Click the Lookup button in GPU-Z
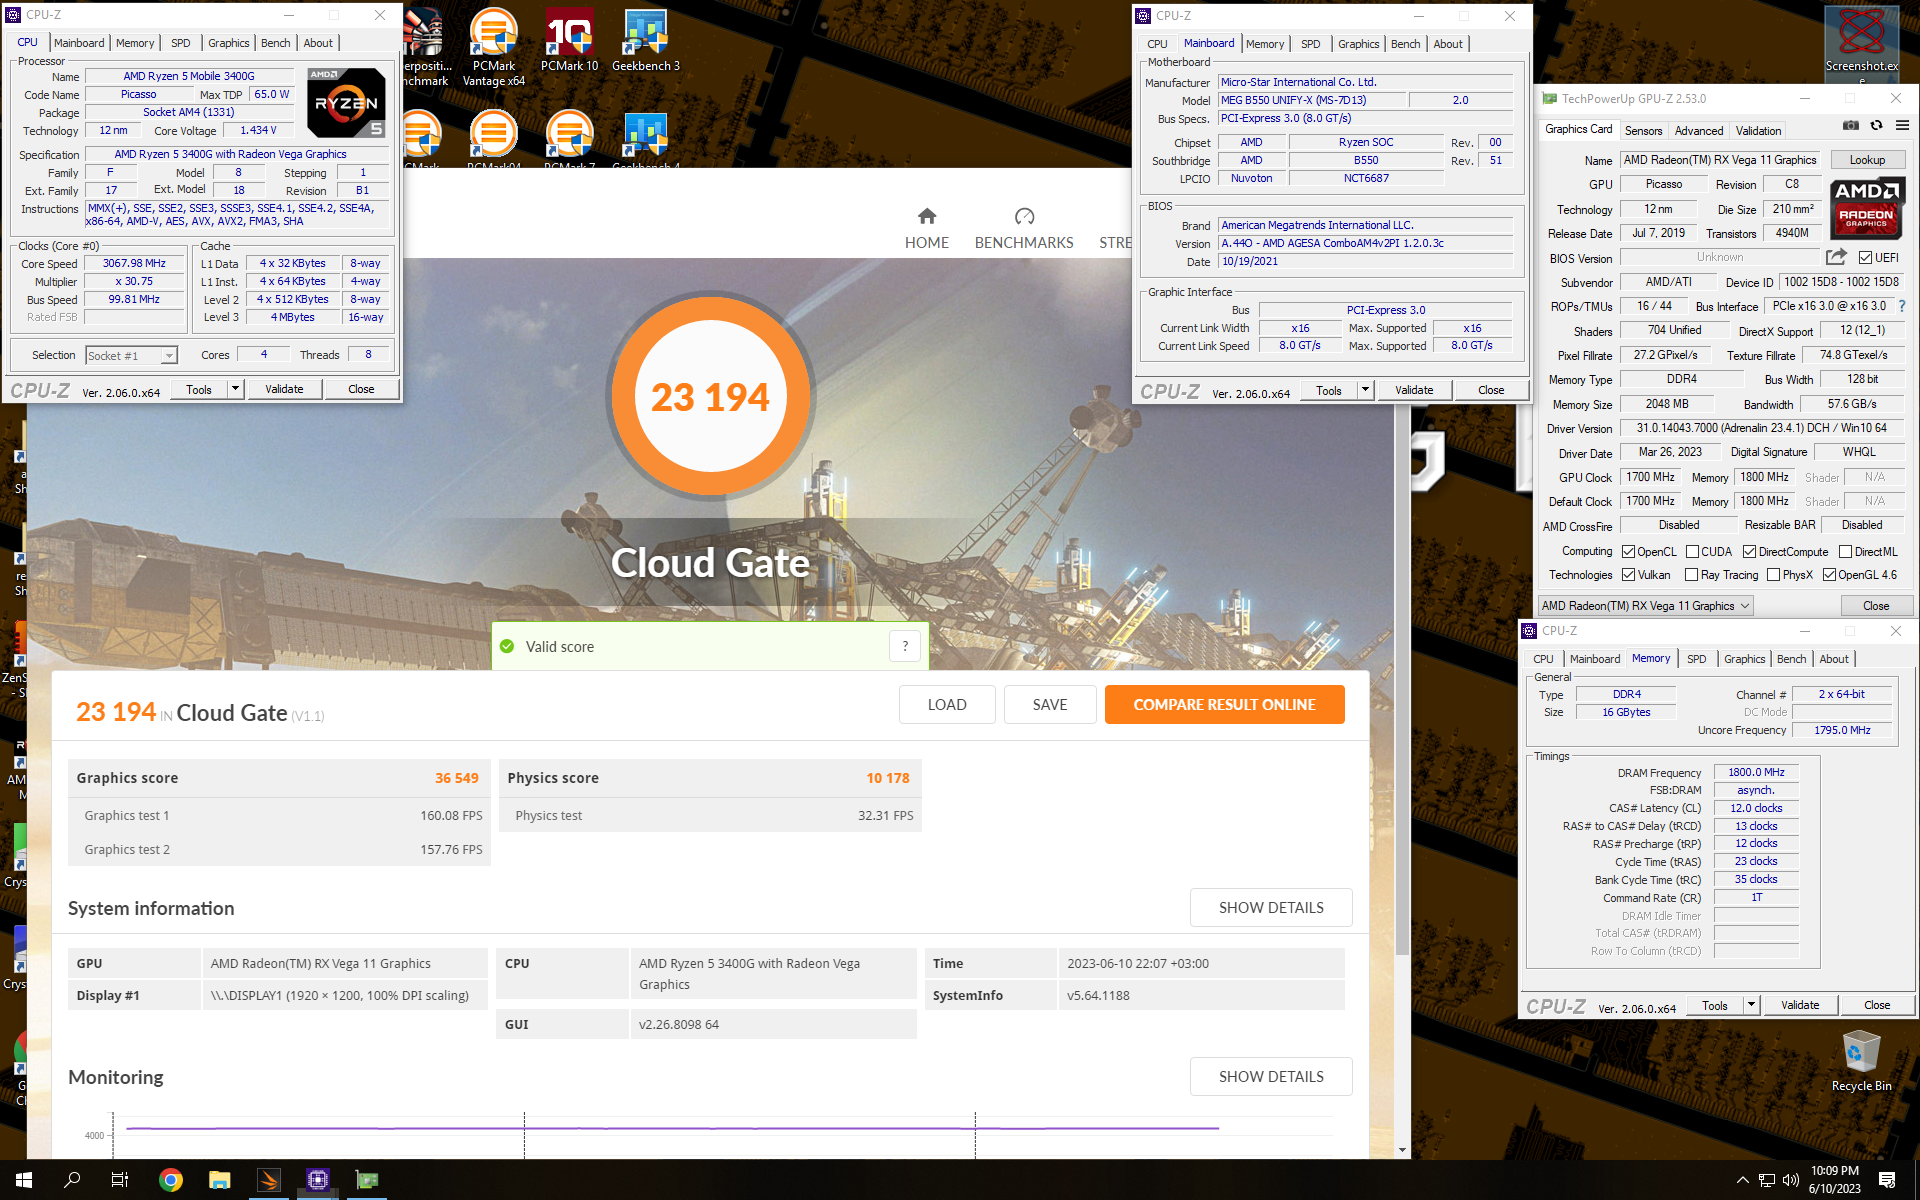Screen dimensions: 1920x1200 [1867, 160]
